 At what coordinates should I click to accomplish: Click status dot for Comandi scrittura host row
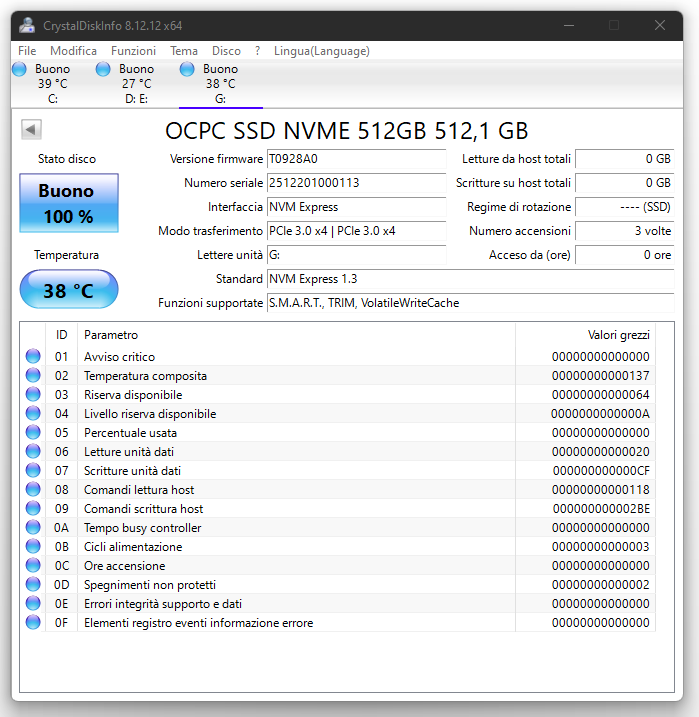[33, 508]
